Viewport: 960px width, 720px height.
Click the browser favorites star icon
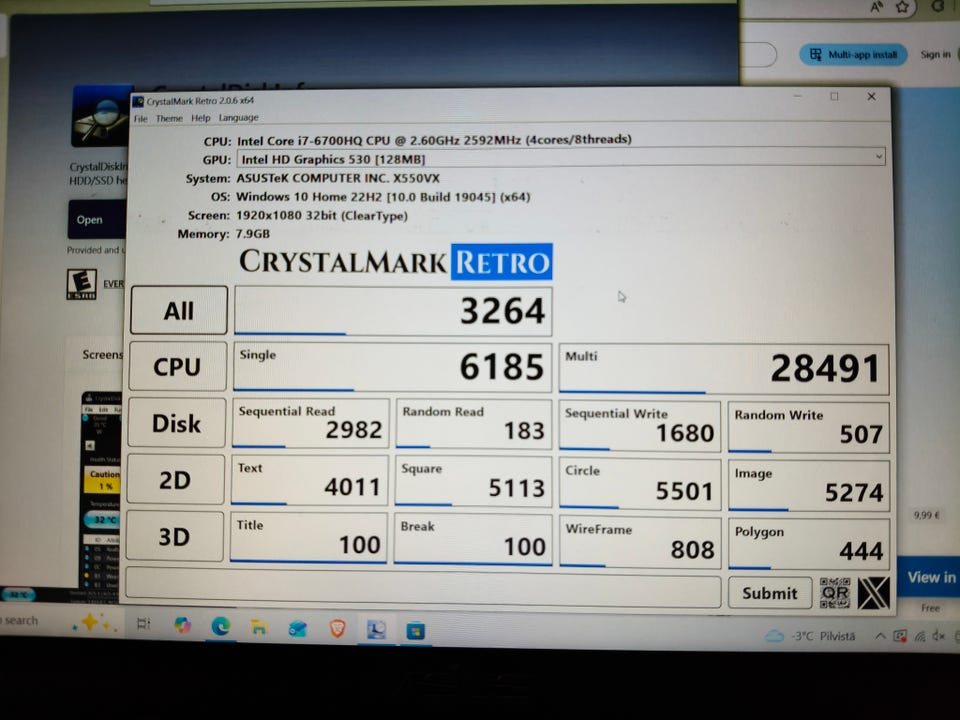coord(902,7)
